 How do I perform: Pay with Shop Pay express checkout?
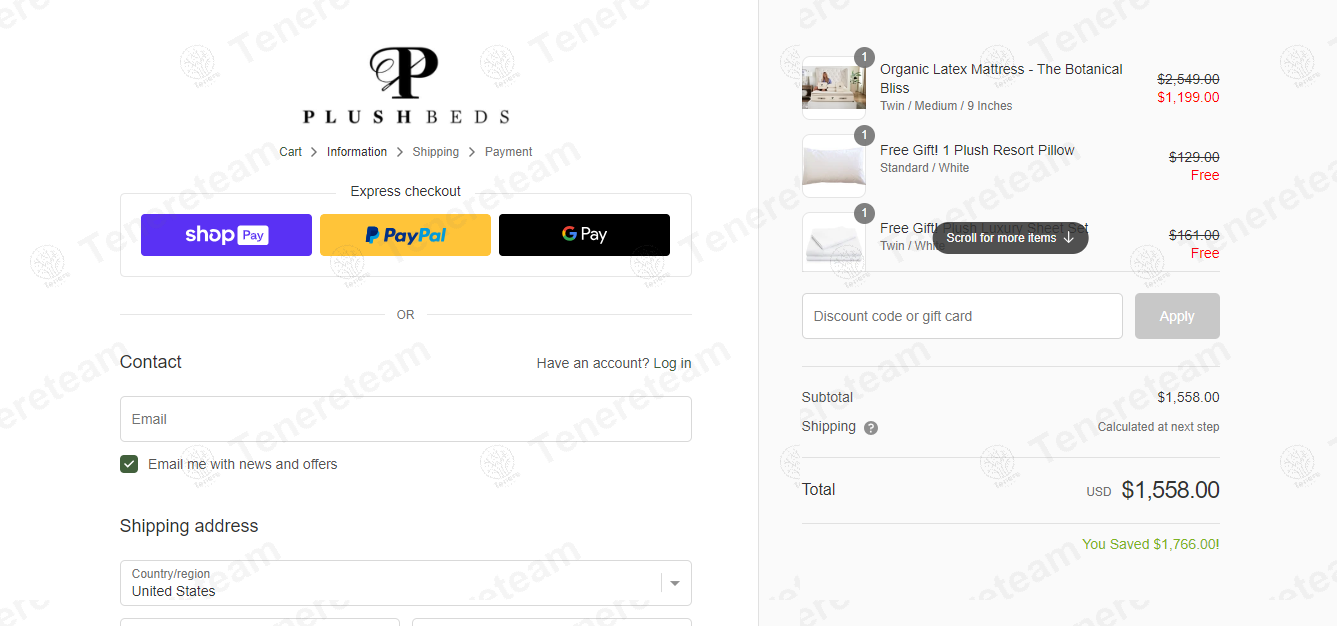(x=226, y=235)
